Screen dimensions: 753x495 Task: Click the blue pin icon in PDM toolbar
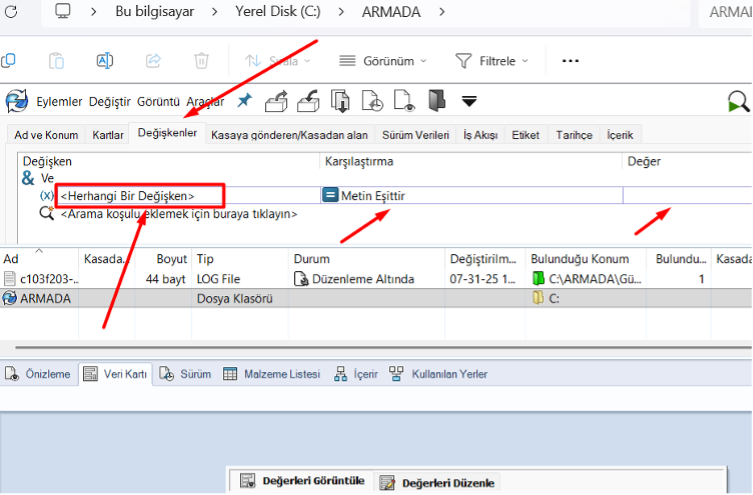pyautogui.click(x=244, y=101)
